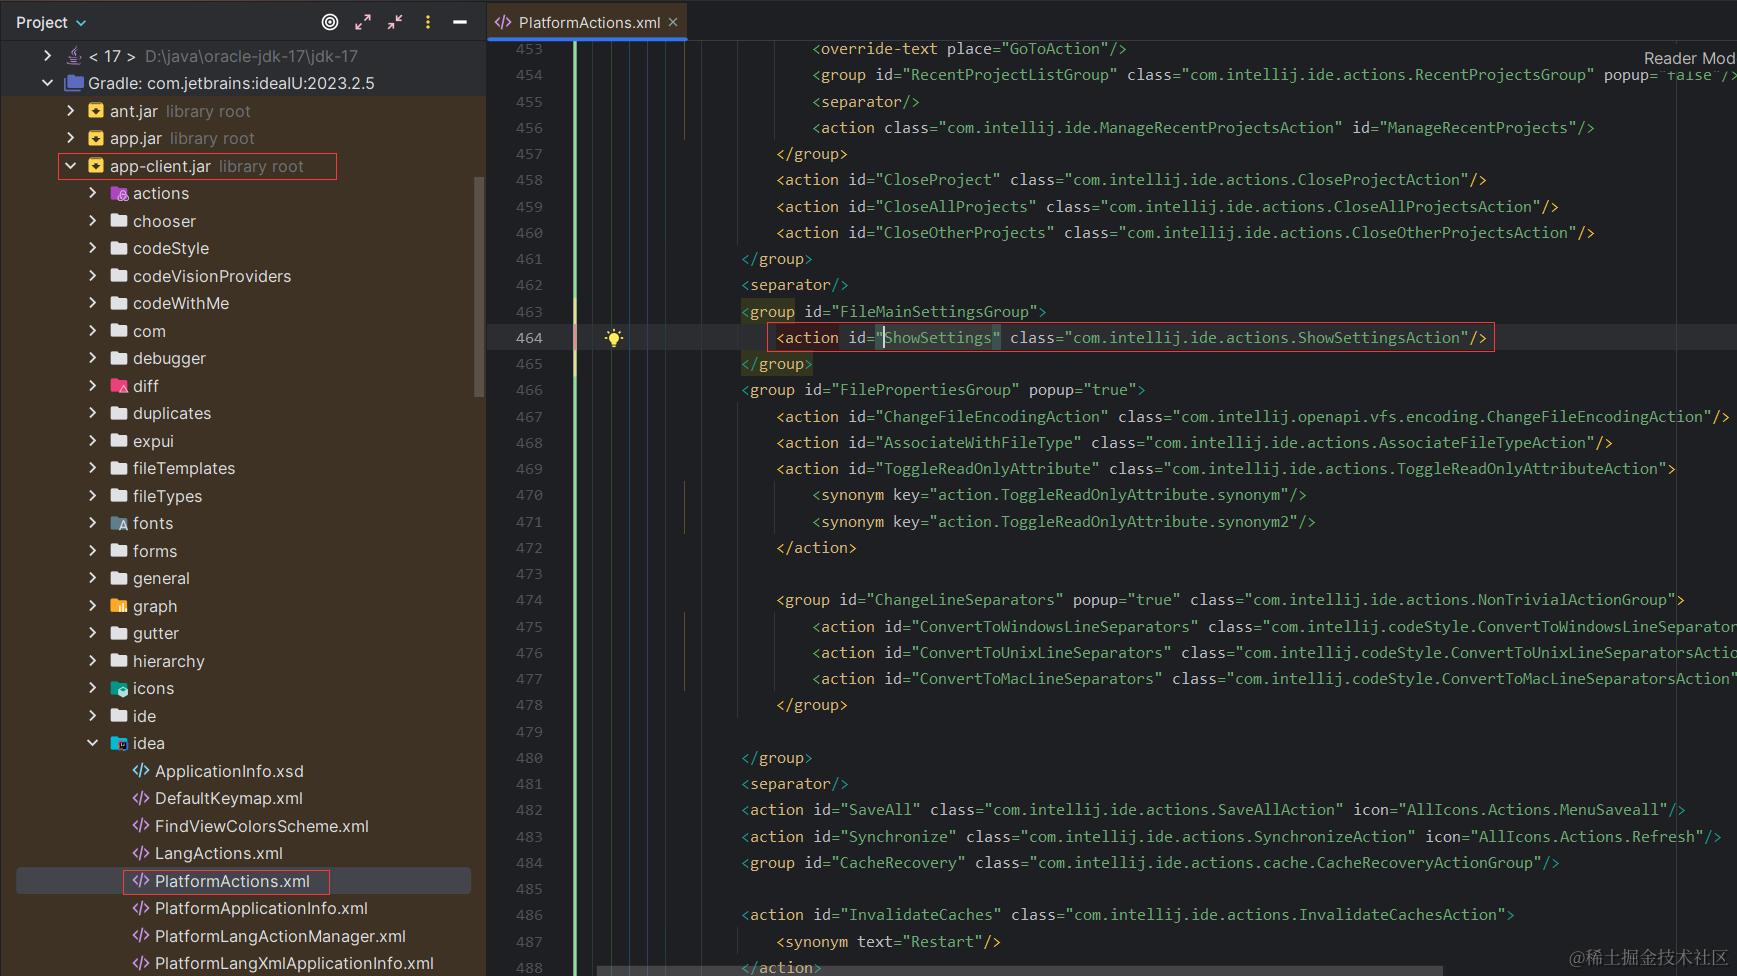Switch to the PlatformActions.xml editor tab
This screenshot has width=1737, height=976.
point(589,22)
